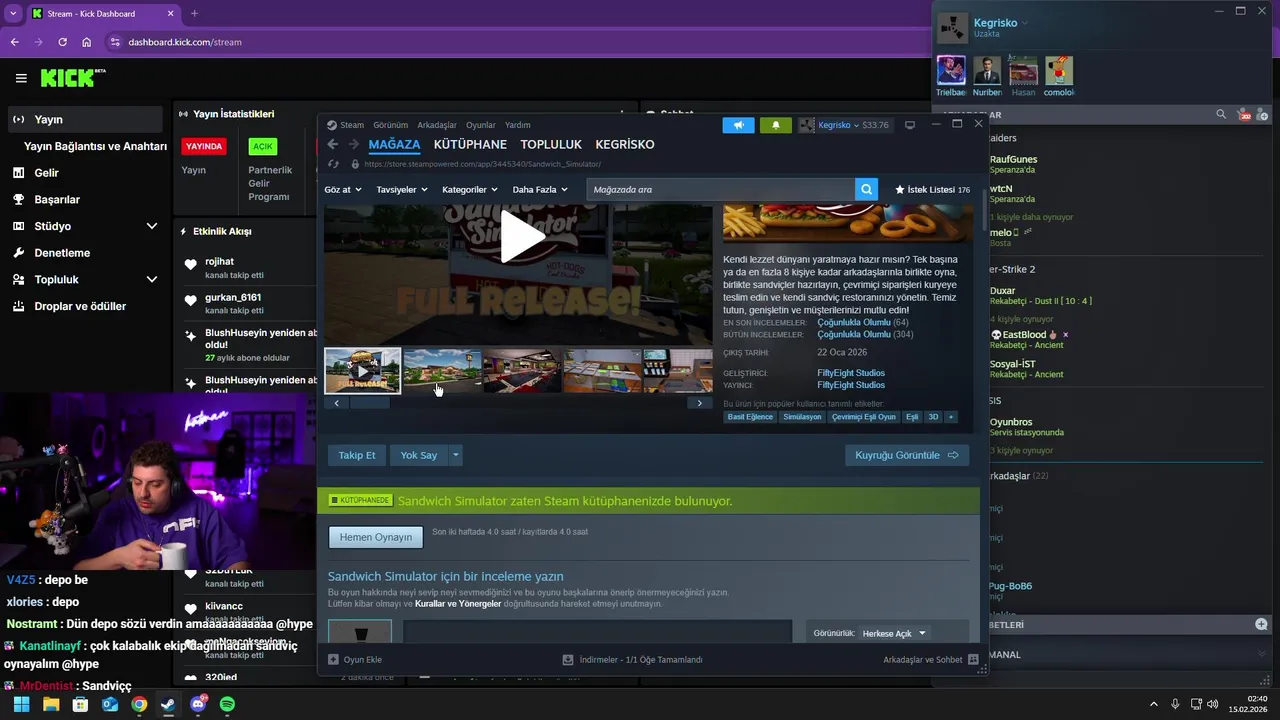Click the Arkadaşlar ve Sohbet icon
The height and width of the screenshot is (720, 1280).
[x=972, y=660]
